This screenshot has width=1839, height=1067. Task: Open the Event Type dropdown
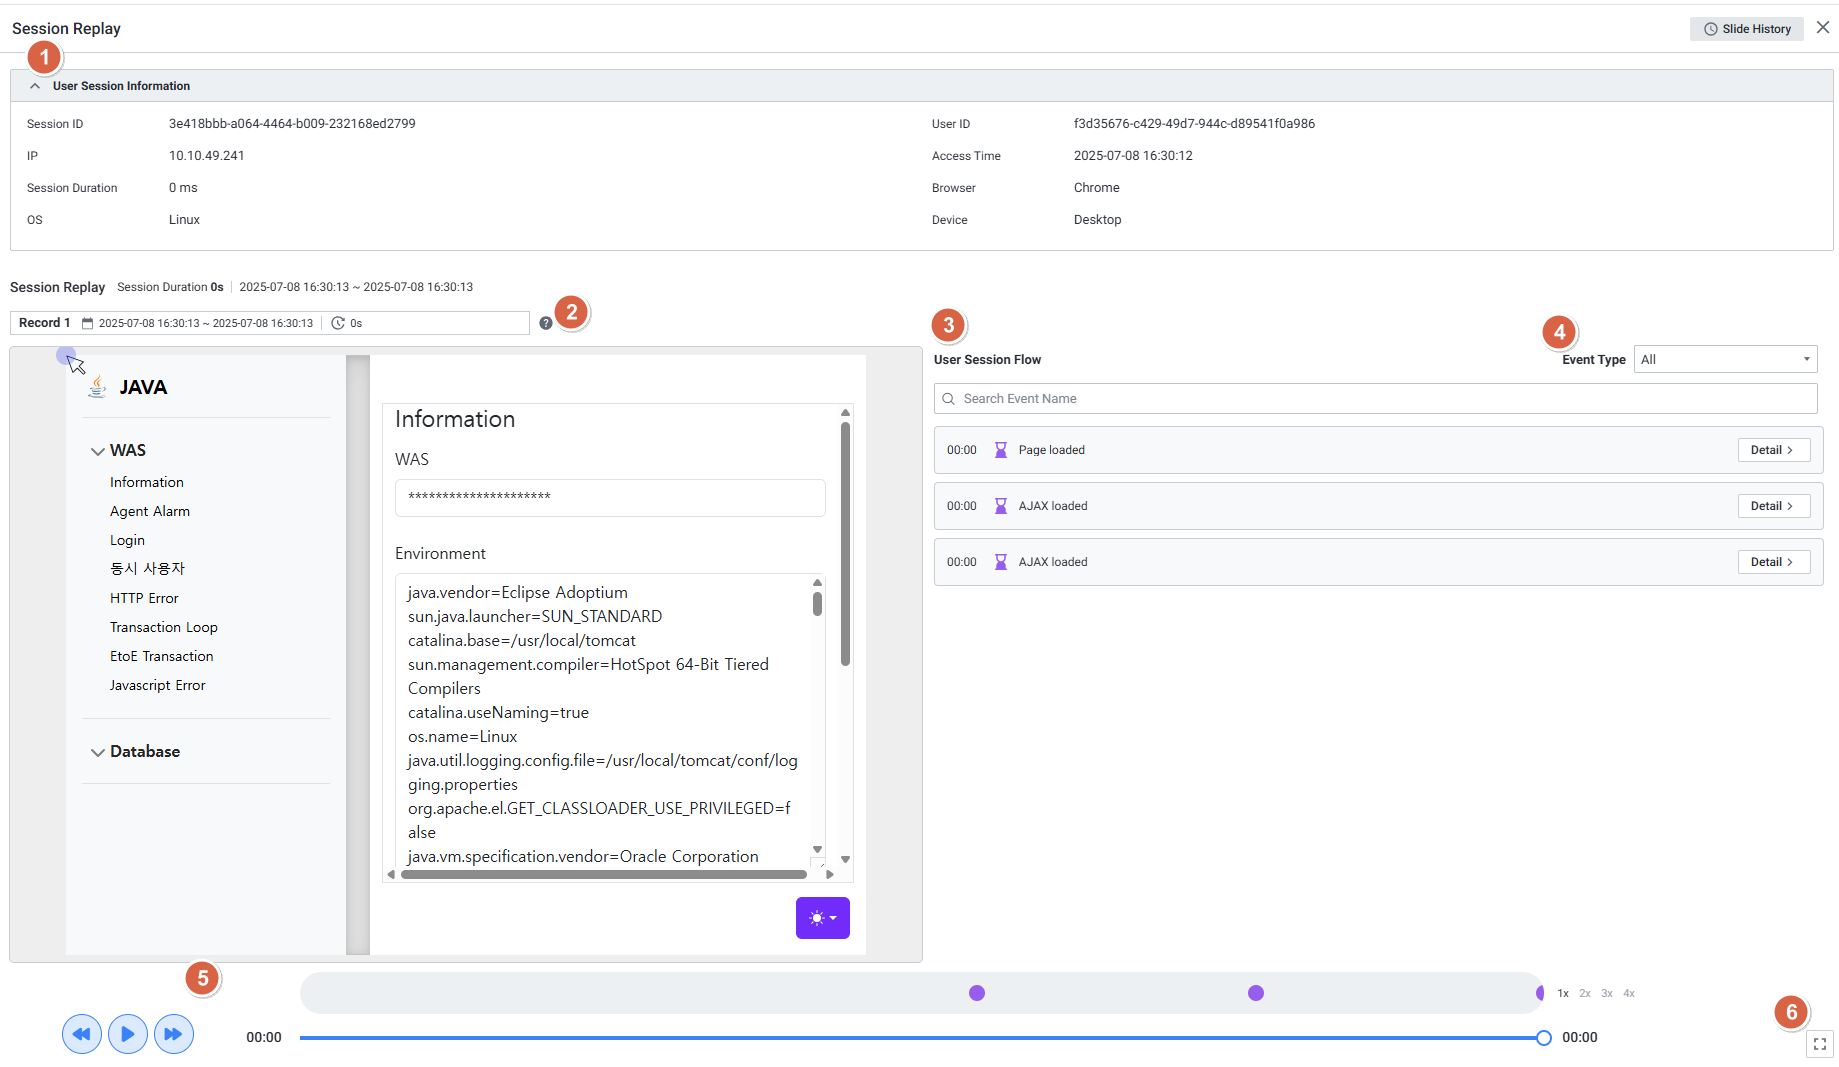click(1725, 360)
